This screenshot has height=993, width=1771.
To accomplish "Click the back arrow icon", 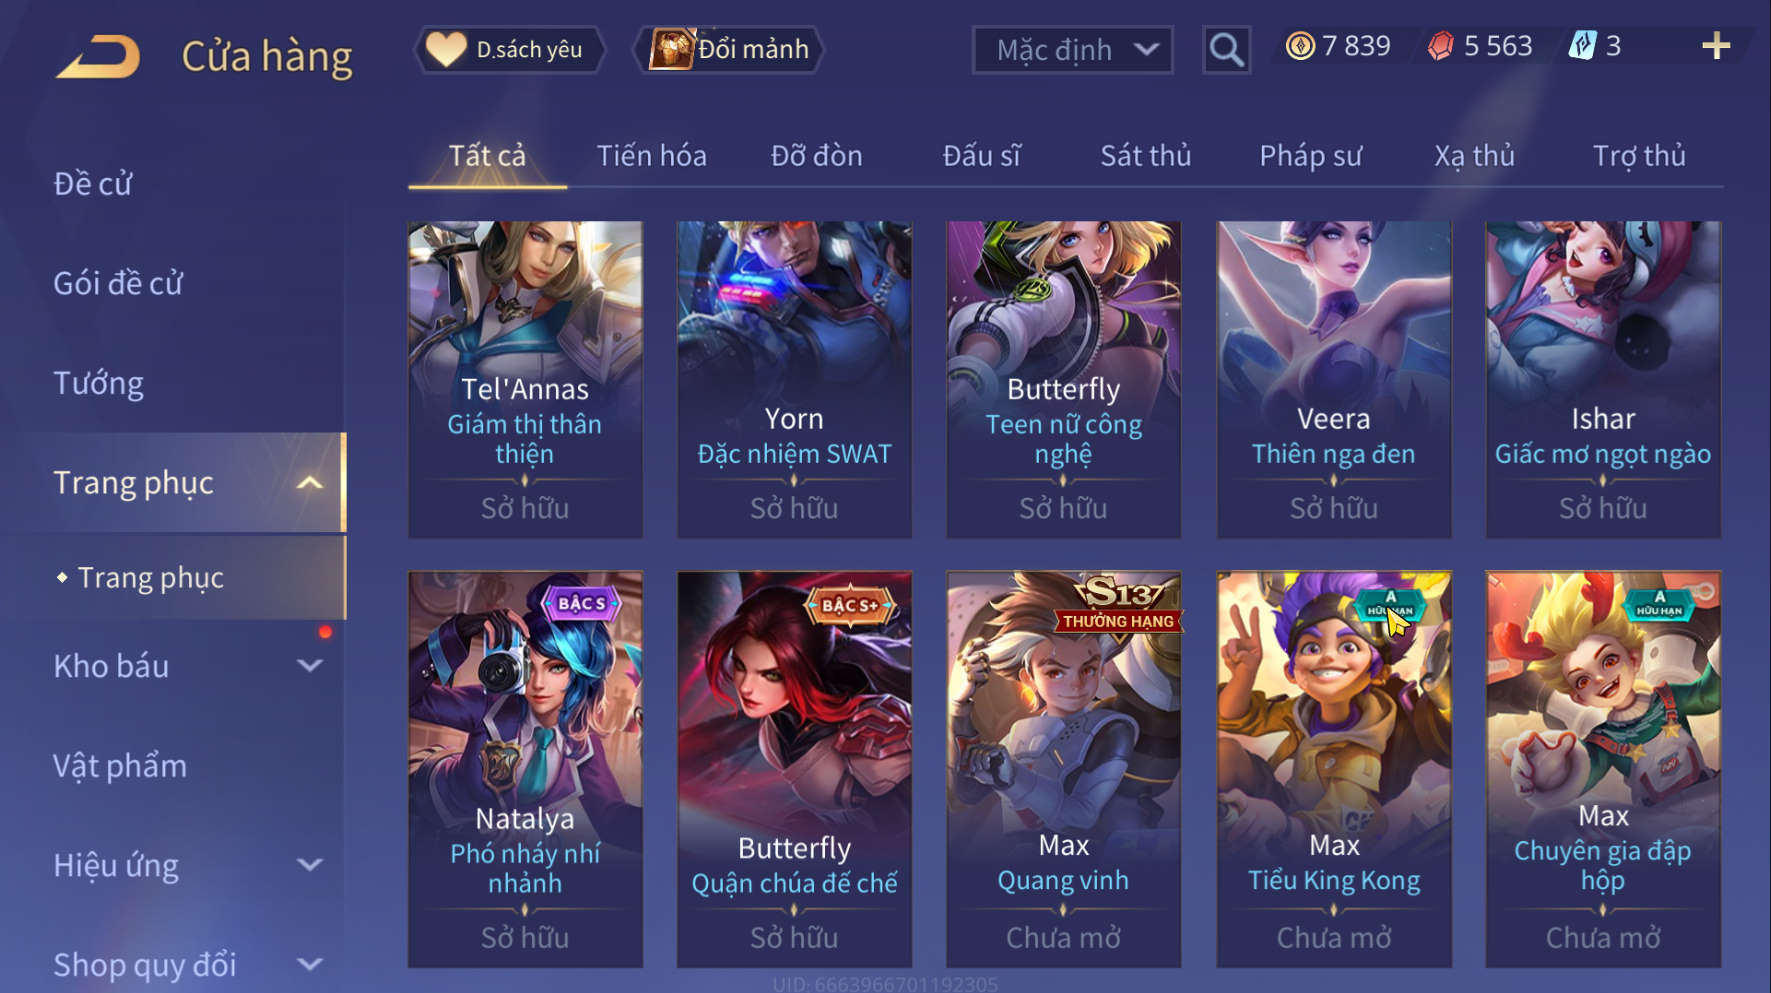I will tap(98, 56).
